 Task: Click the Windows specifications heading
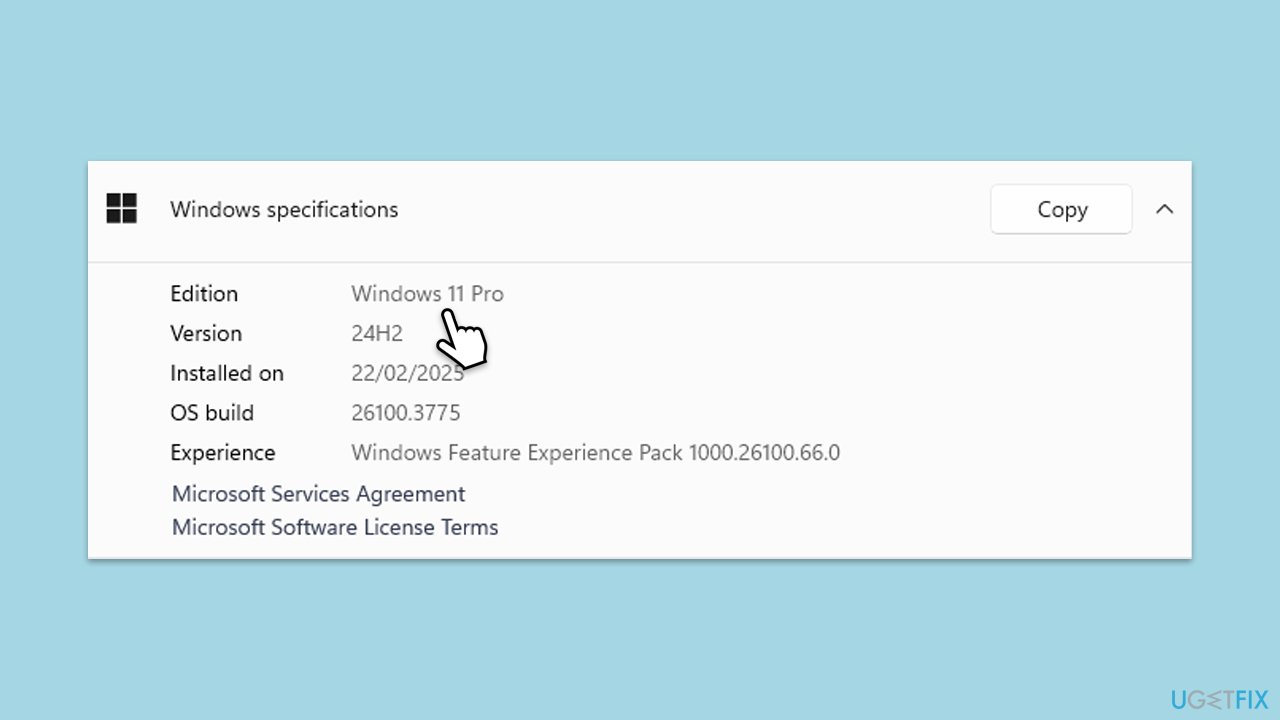coord(284,210)
